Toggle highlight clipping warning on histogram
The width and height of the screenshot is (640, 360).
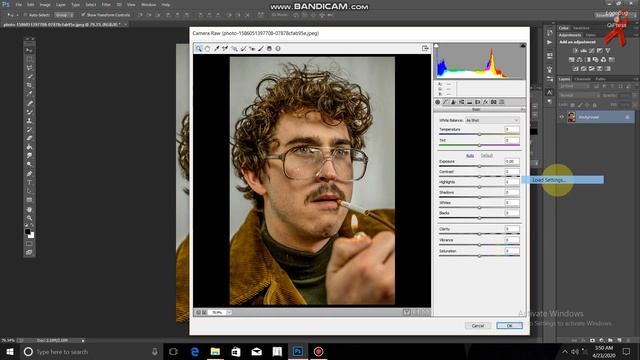tap(523, 46)
